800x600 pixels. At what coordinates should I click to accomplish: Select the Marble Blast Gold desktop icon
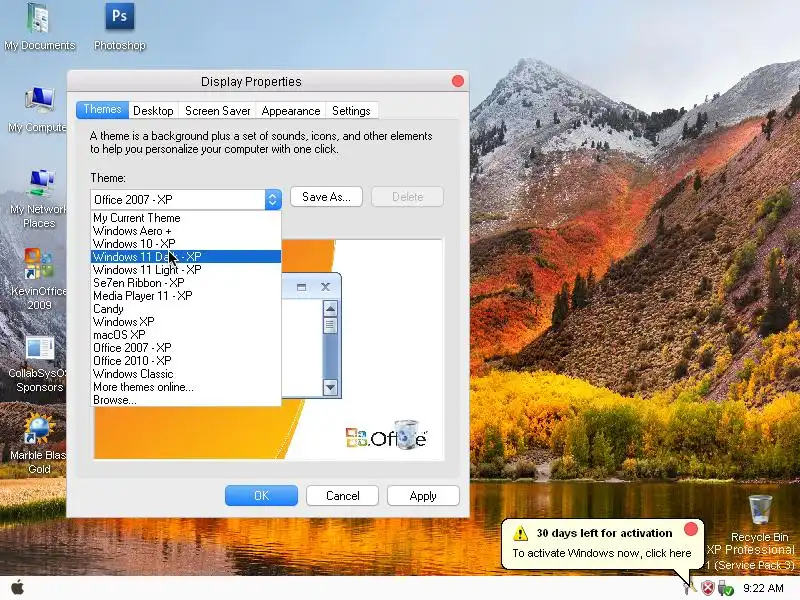(39, 445)
